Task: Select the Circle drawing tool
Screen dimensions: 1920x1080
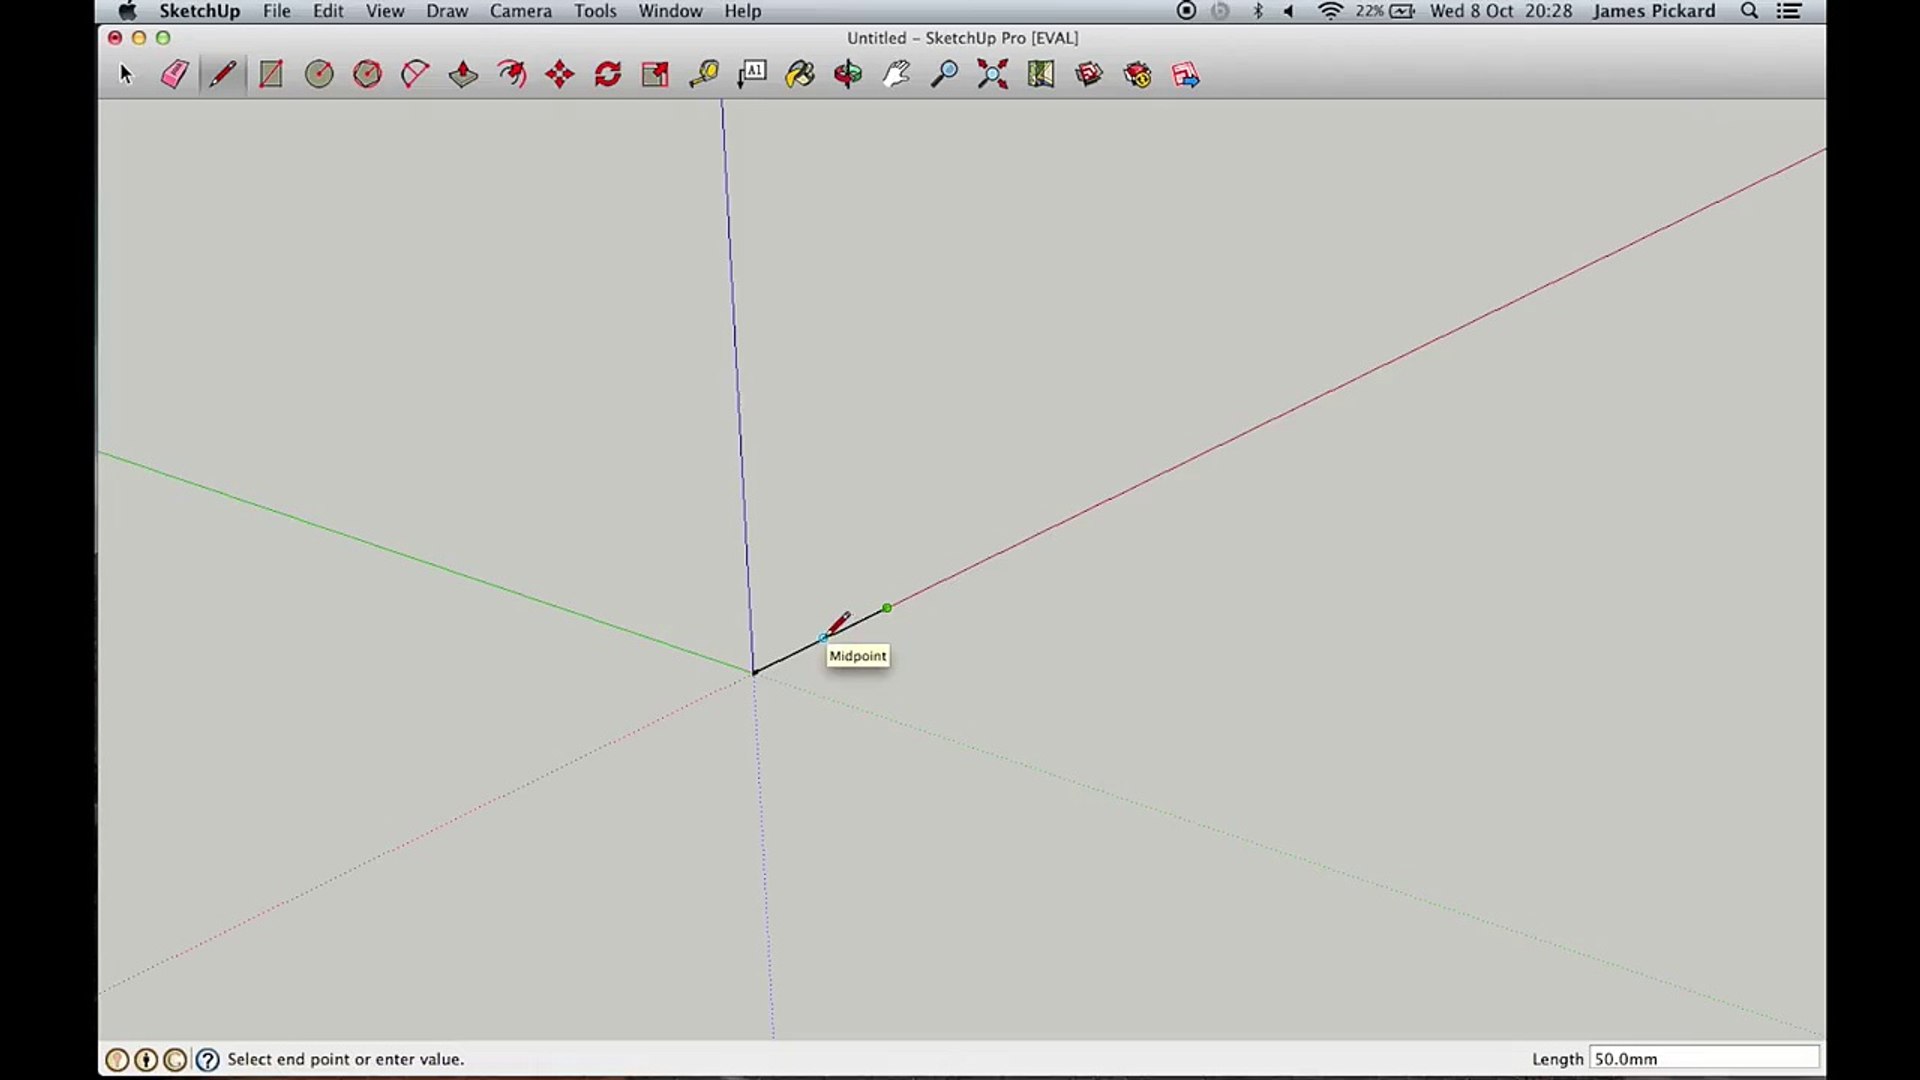Action: click(319, 75)
